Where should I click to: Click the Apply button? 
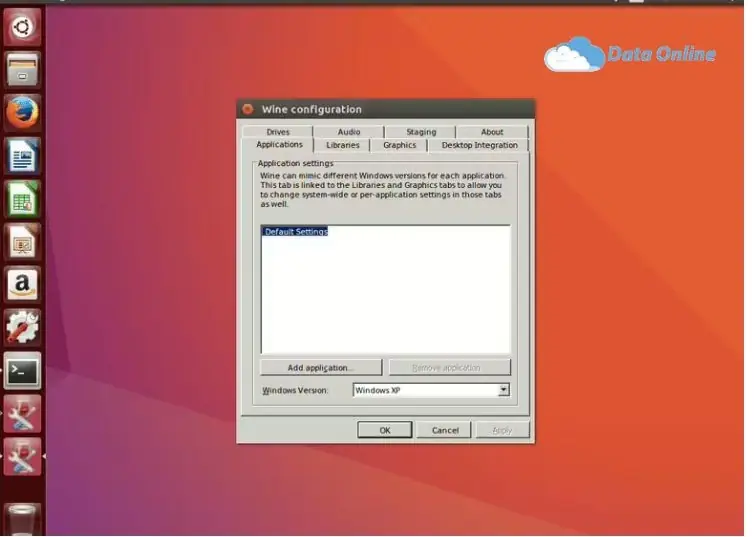click(503, 430)
